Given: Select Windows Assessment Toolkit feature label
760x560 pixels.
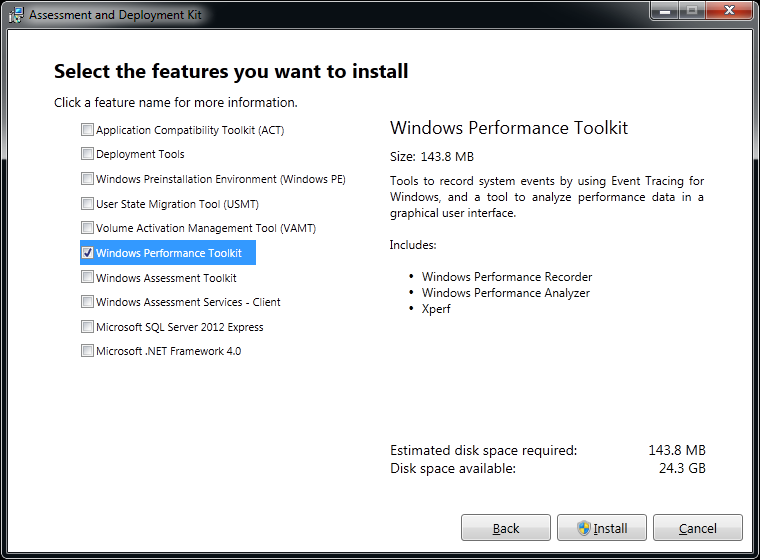Looking at the screenshot, I should pyautogui.click(x=166, y=278).
